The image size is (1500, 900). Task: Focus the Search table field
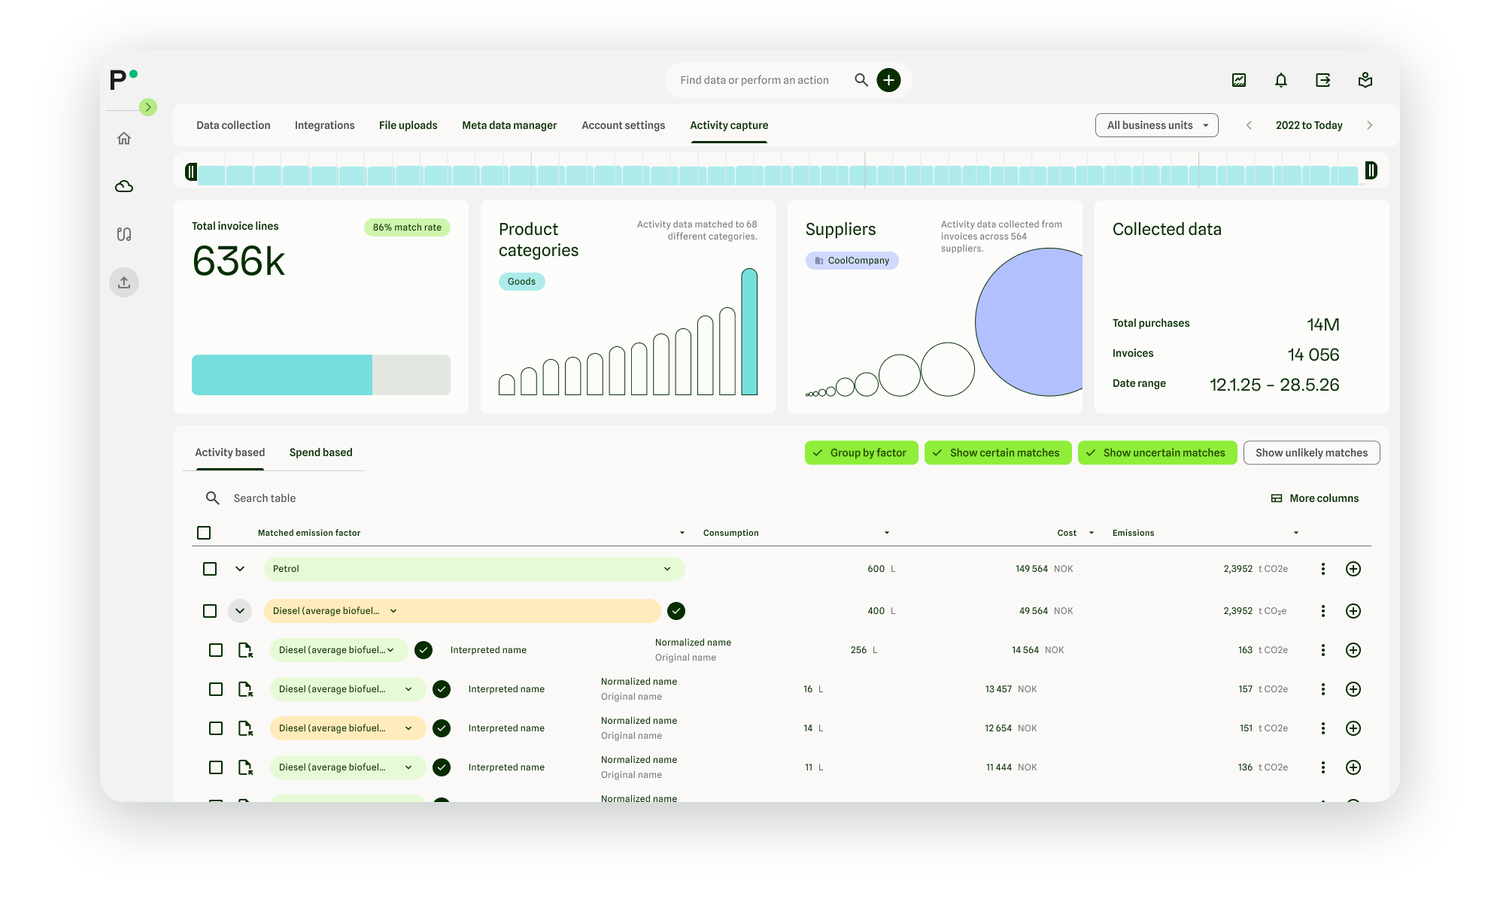point(265,498)
